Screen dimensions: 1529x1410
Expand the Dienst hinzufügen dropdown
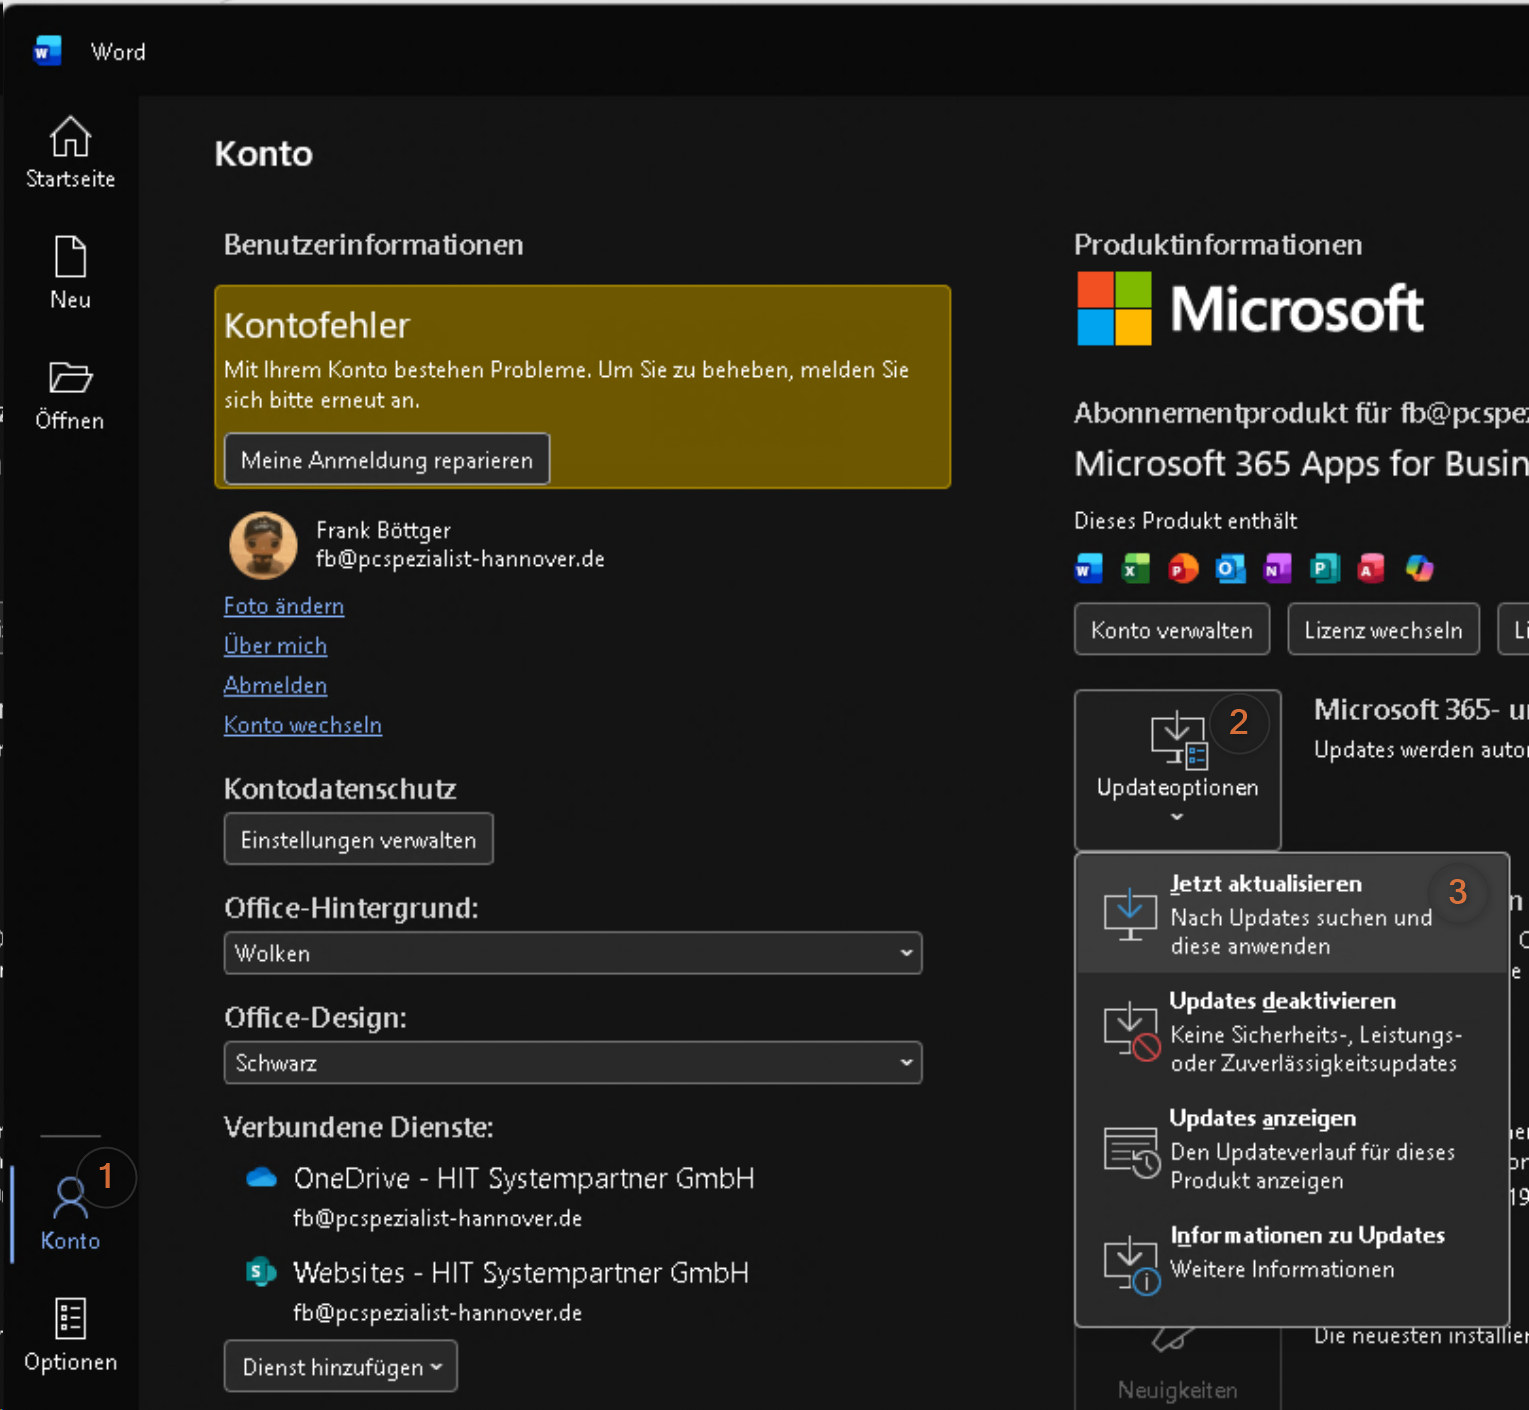tap(340, 1367)
